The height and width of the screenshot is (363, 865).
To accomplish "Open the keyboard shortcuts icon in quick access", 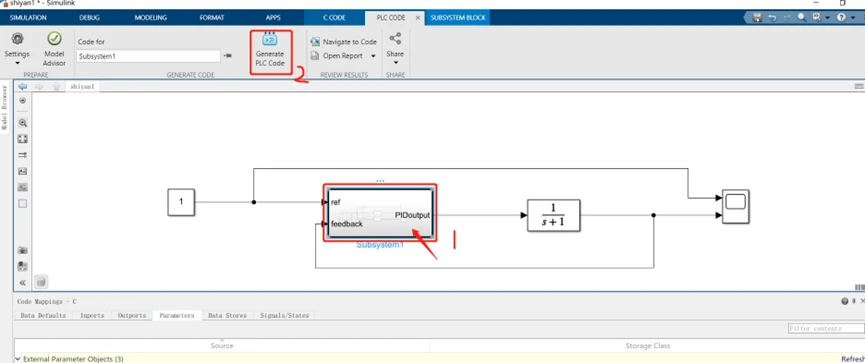I will (x=817, y=18).
